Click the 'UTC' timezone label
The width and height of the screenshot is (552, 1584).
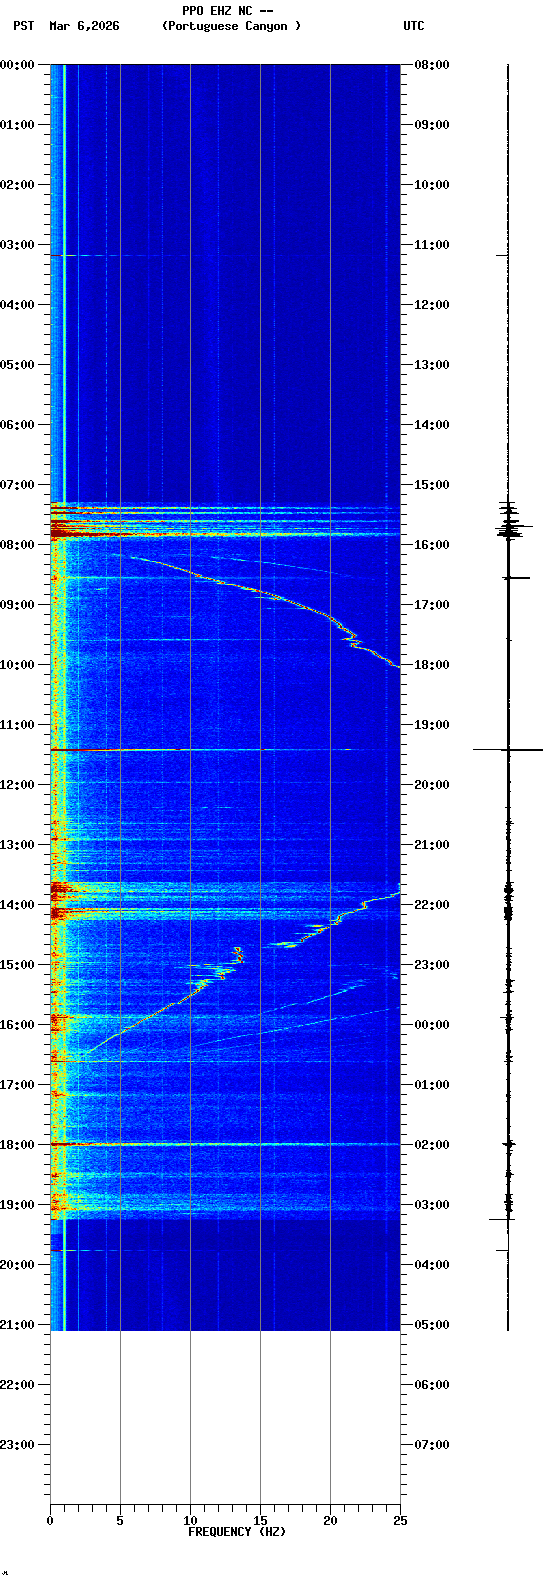414,26
